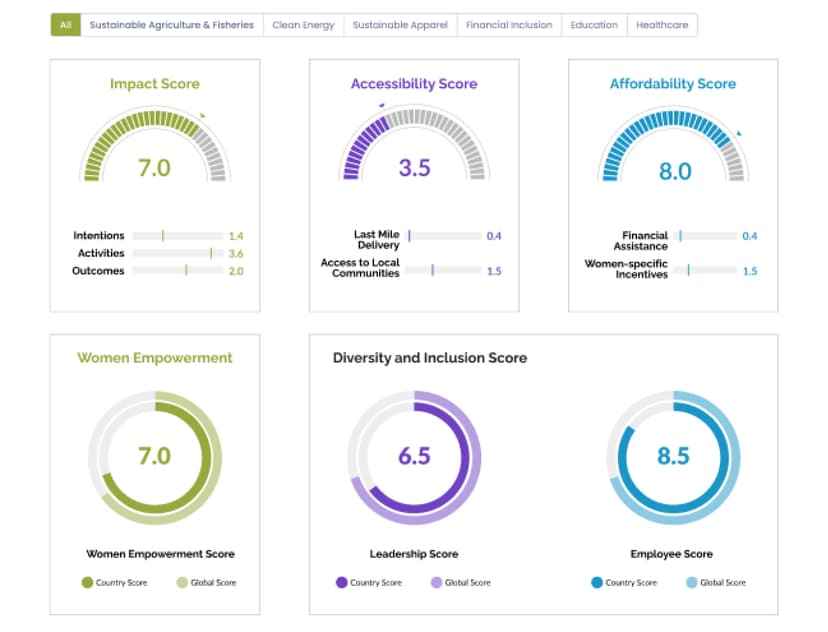
Task: Click green Country Score legend dot
Action: (87, 582)
